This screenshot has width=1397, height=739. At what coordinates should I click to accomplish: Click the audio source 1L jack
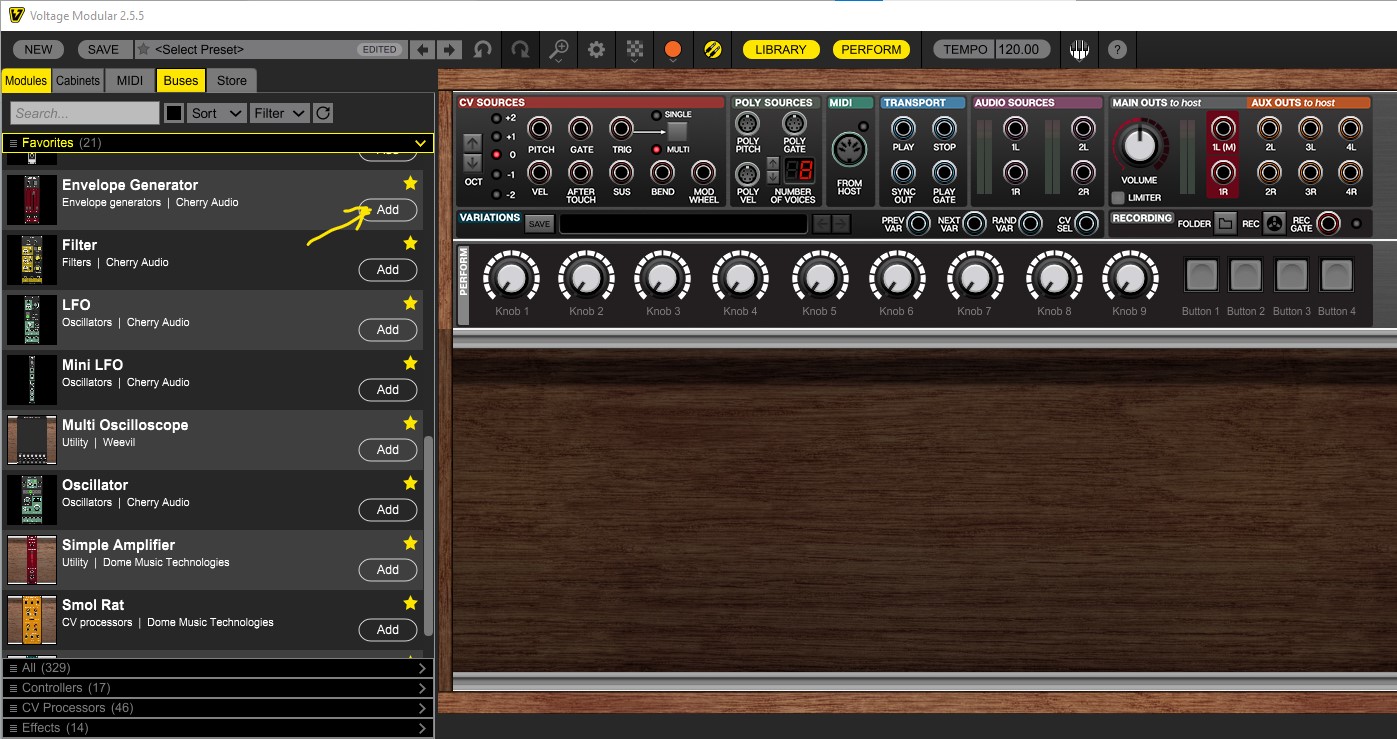(x=1015, y=128)
